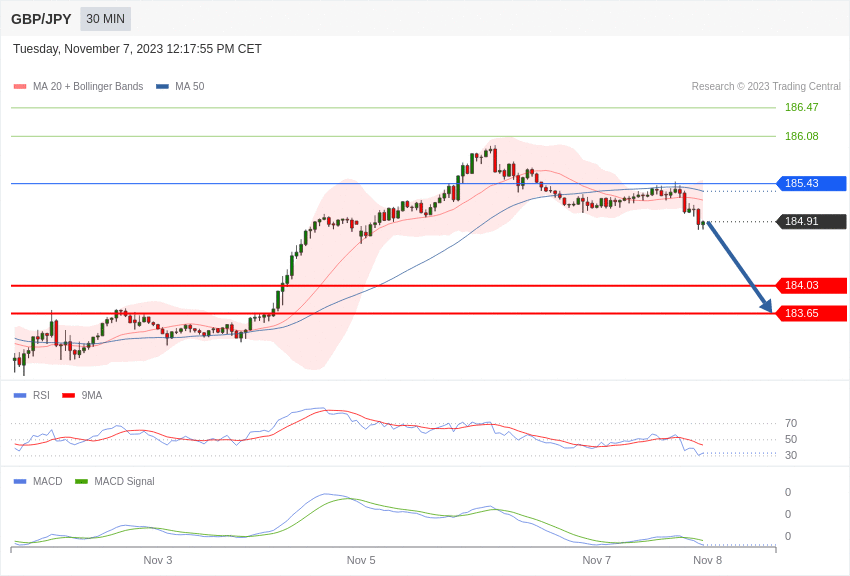Click the 186.08 resistance level value
The width and height of the screenshot is (850, 576).
click(x=802, y=136)
